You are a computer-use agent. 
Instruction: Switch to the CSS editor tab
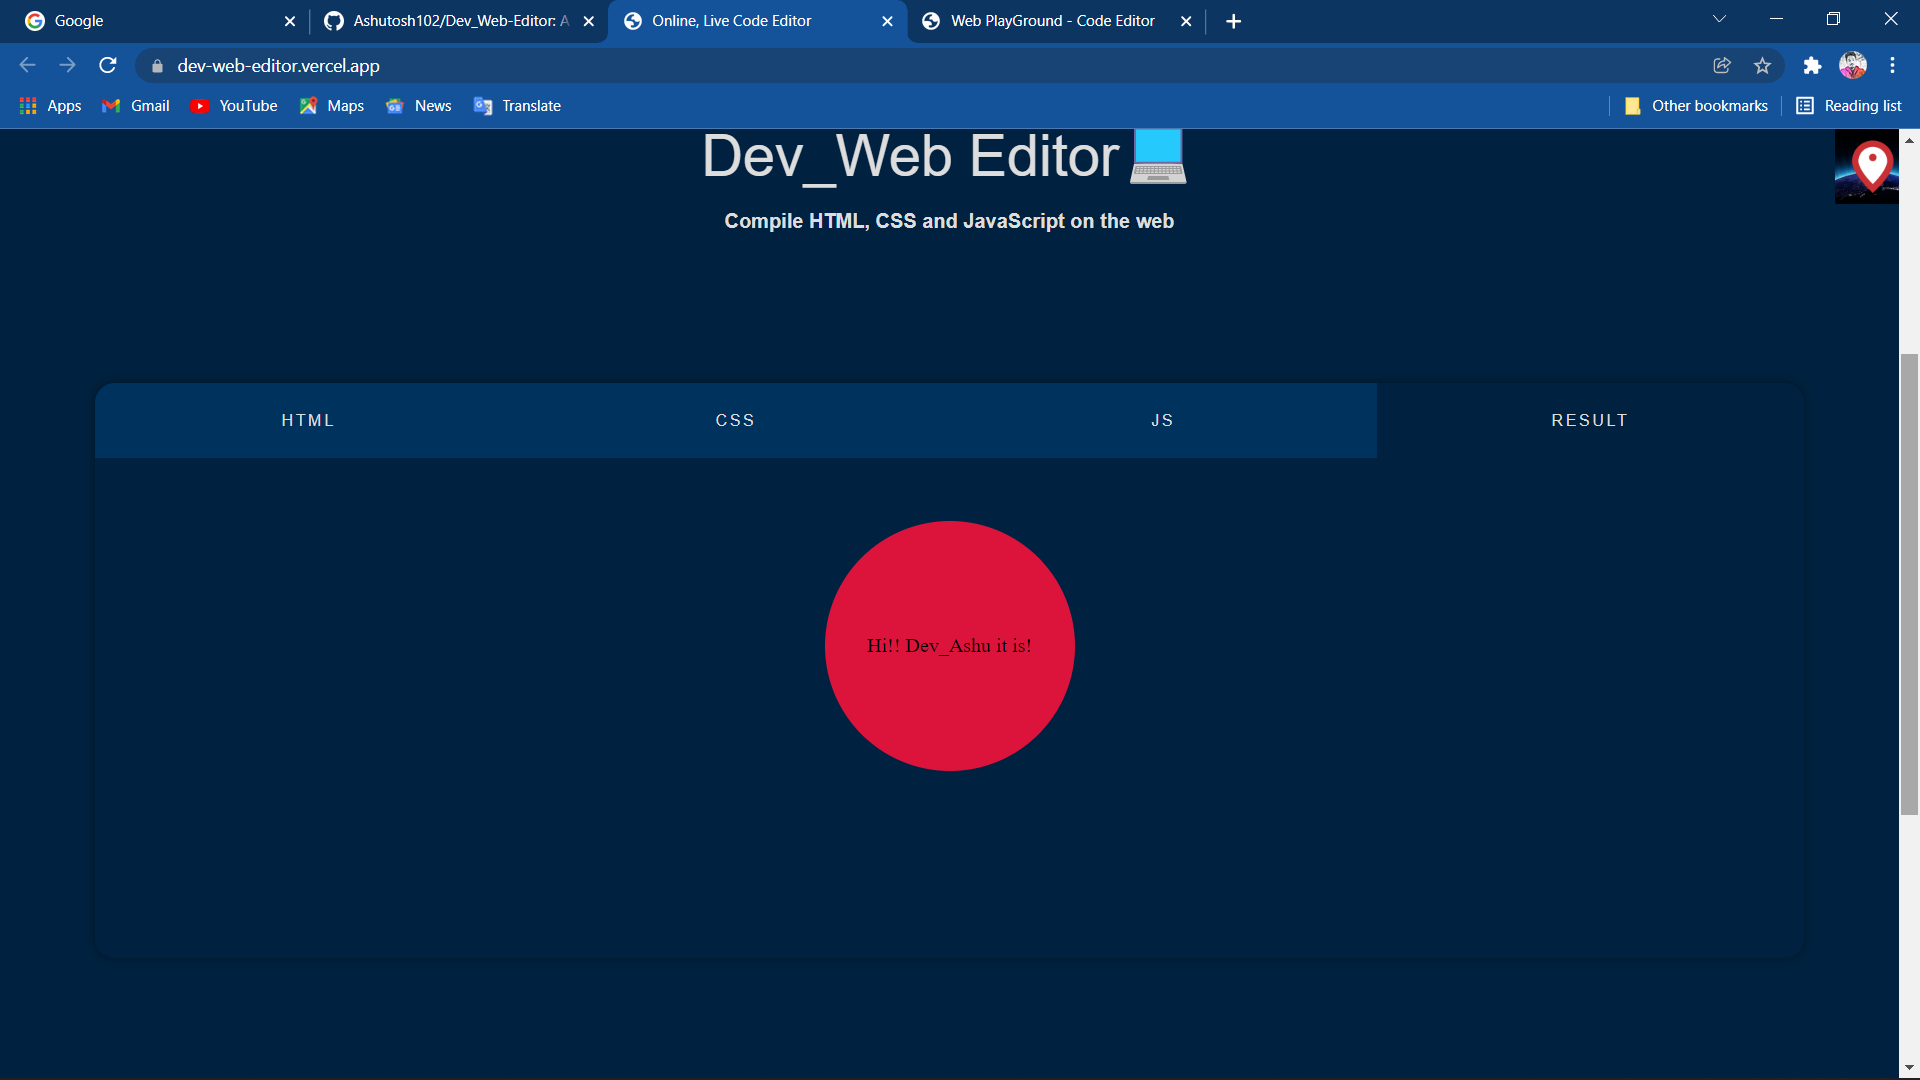735,421
